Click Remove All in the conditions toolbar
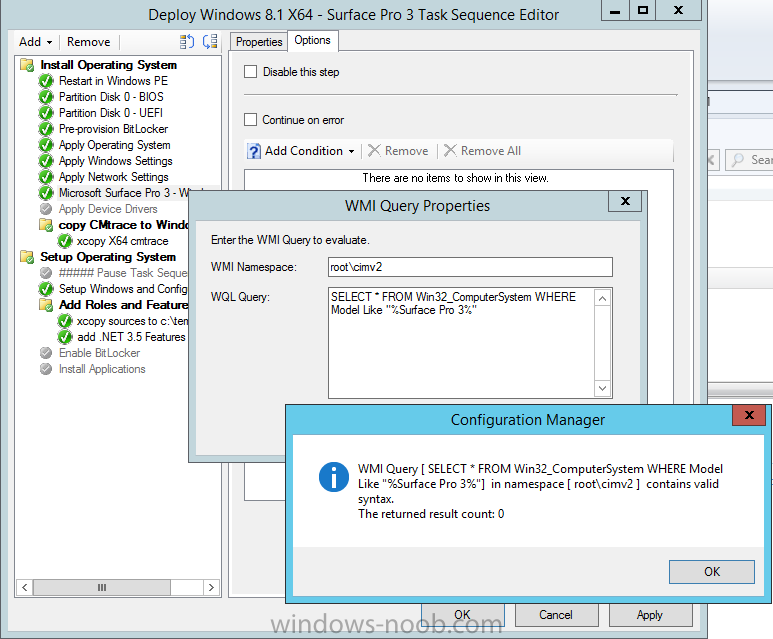The image size is (773, 639). coord(483,151)
